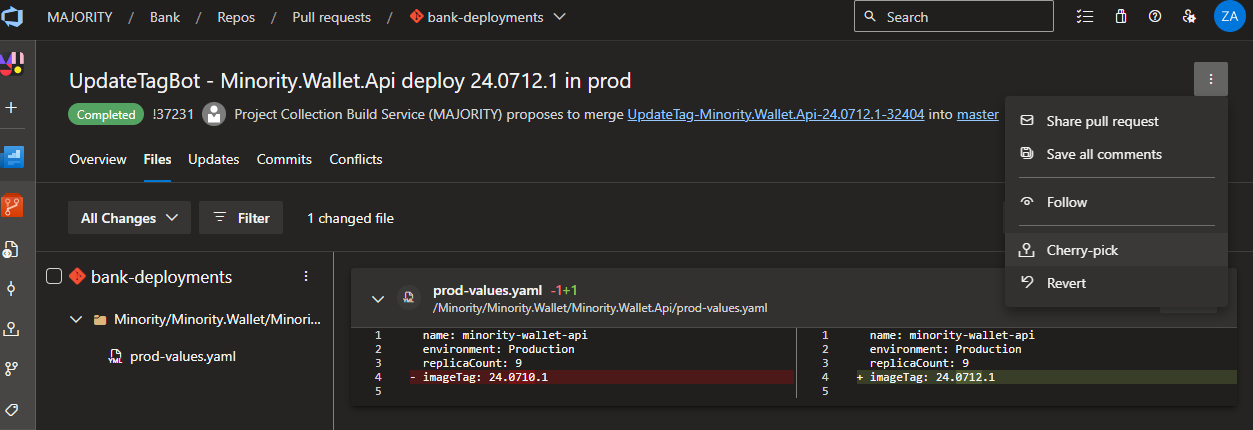Click the ZA user avatar
Screen dimensions: 1253x430
pyautogui.click(x=1229, y=16)
